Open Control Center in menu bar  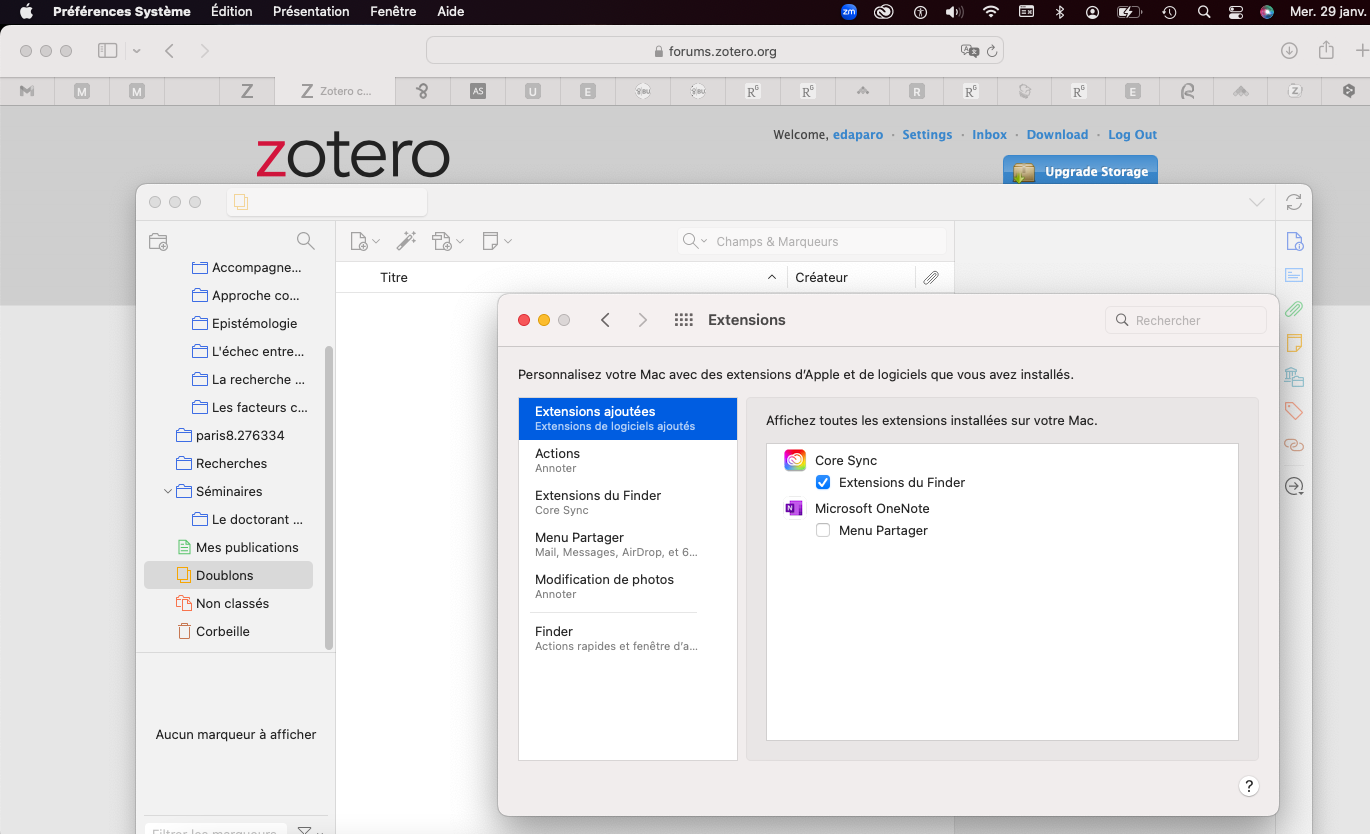pyautogui.click(x=1236, y=12)
